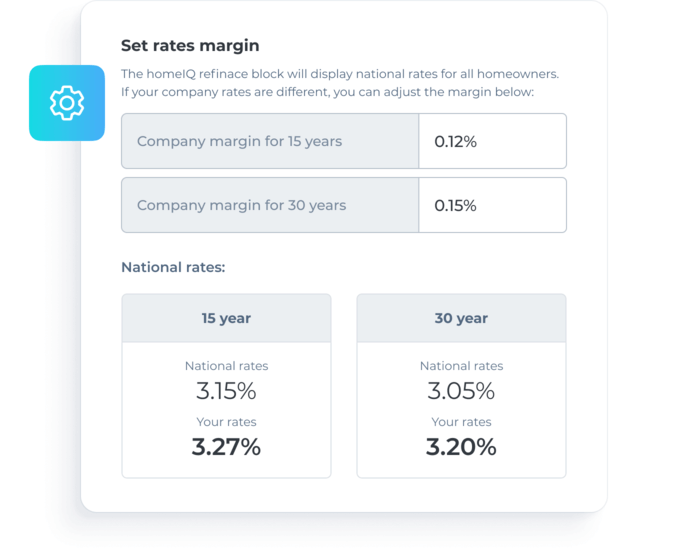Click the 3.27% your rate value
Screen dimensions: 680x551
[226, 447]
